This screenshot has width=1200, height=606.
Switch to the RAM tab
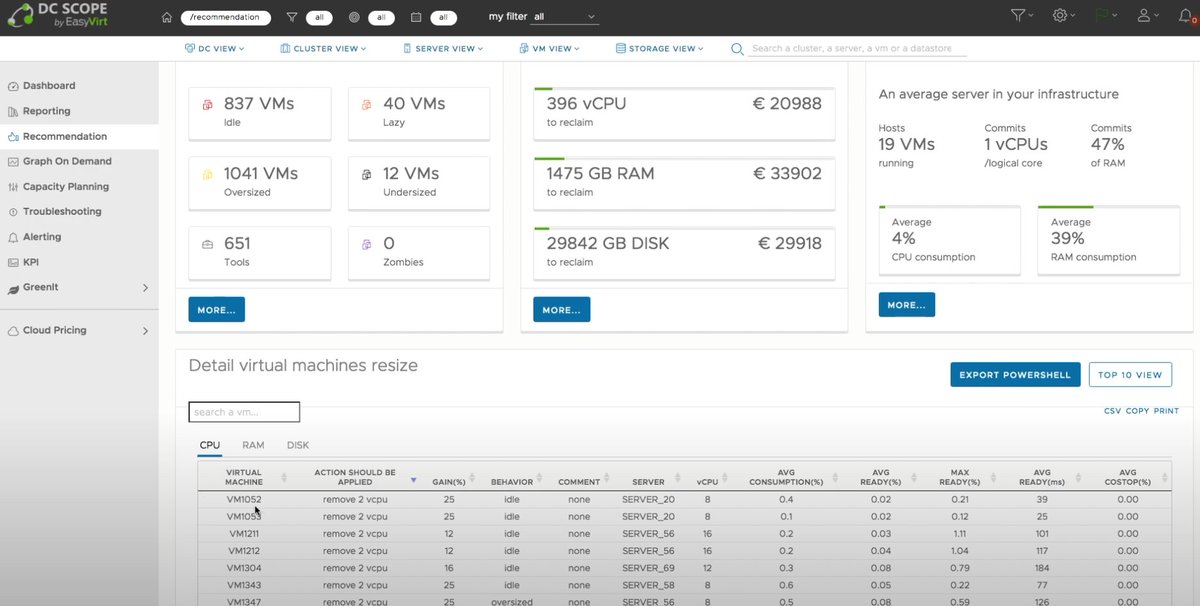click(x=253, y=445)
